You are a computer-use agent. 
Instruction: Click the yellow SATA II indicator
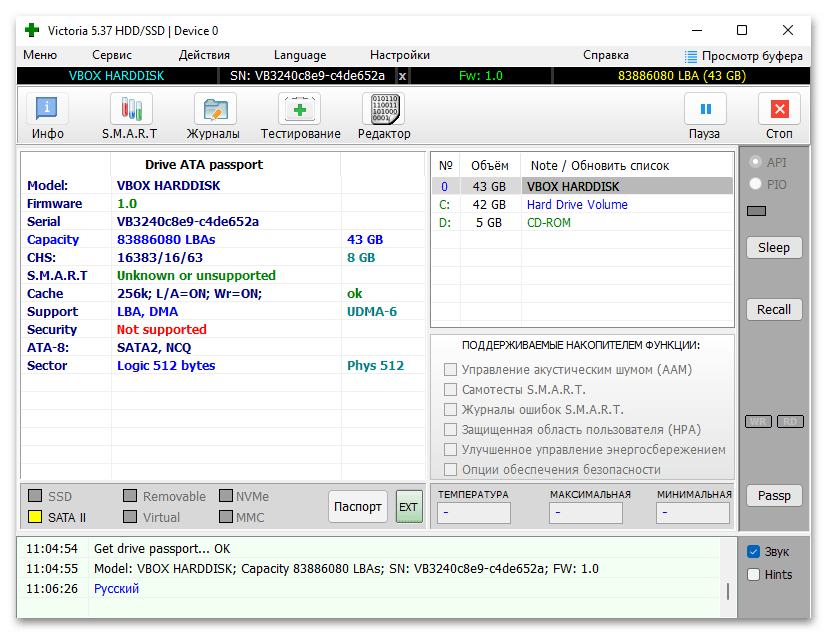pos(35,517)
